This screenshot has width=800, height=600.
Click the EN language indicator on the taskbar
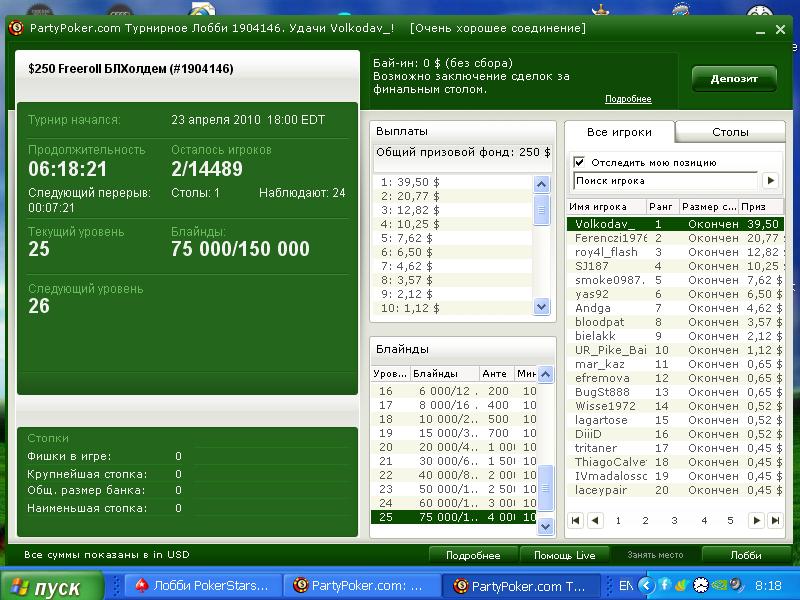point(626,585)
